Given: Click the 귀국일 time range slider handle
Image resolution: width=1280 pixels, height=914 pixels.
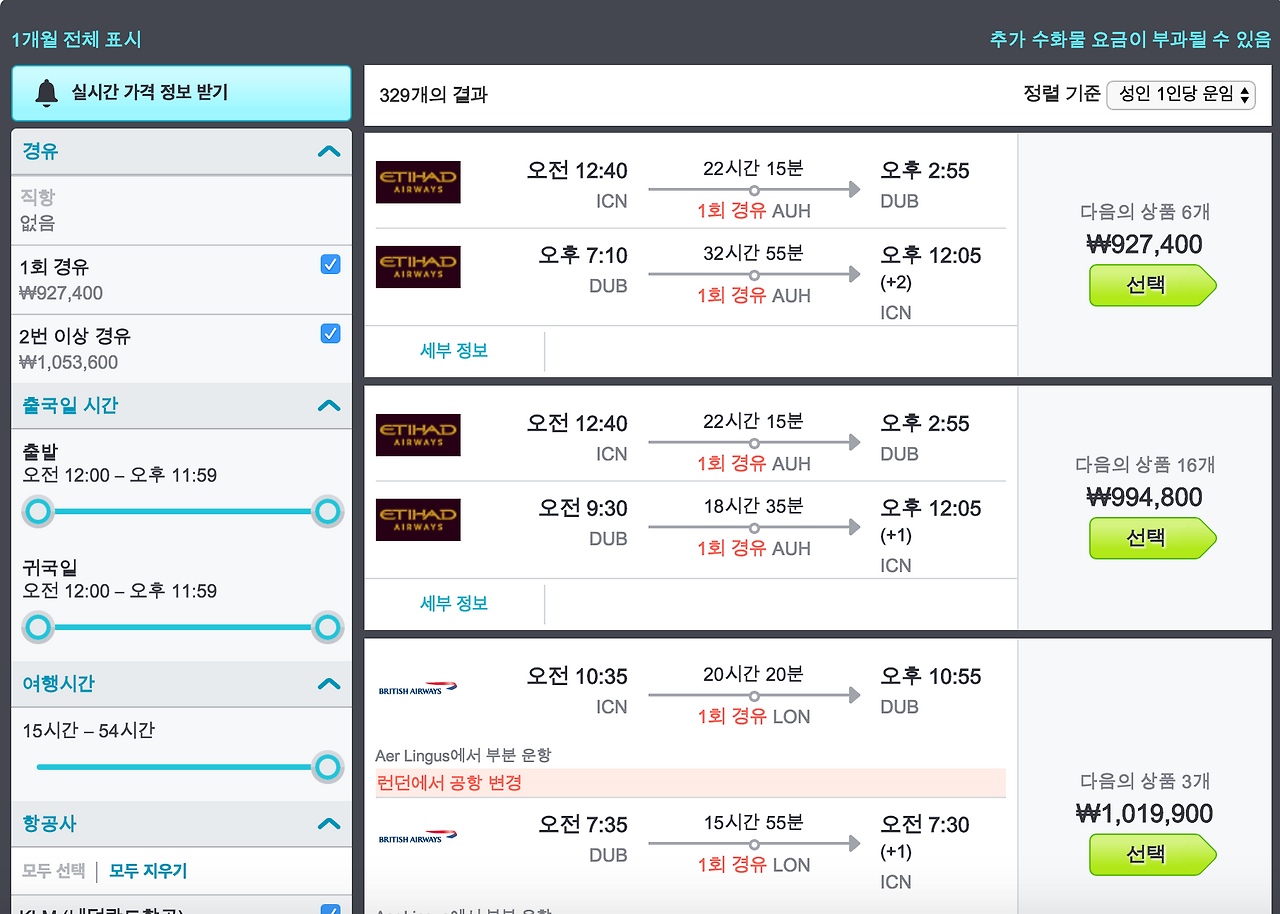Looking at the screenshot, I should (x=328, y=627).
